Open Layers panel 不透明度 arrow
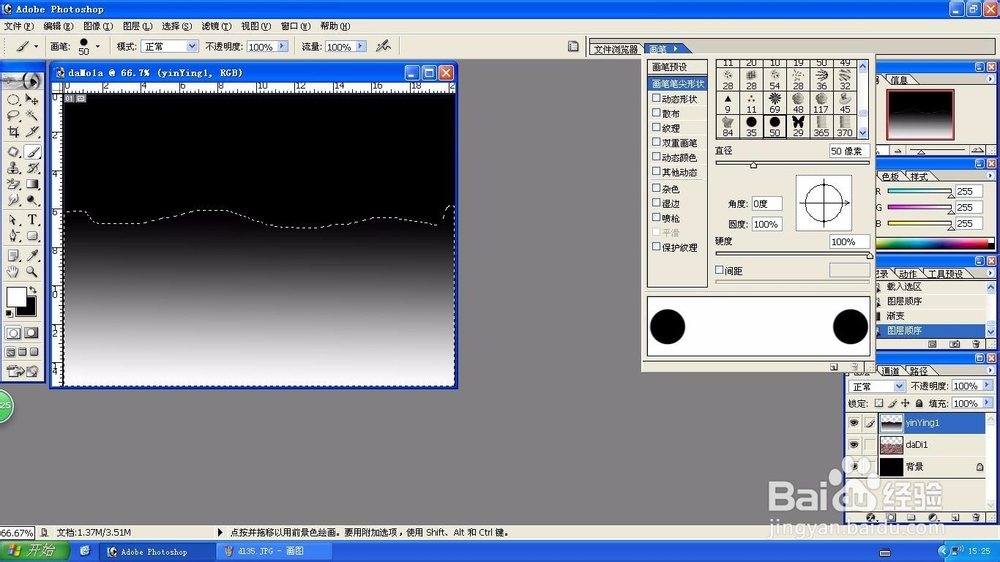This screenshot has height=562, width=1000. click(987, 386)
